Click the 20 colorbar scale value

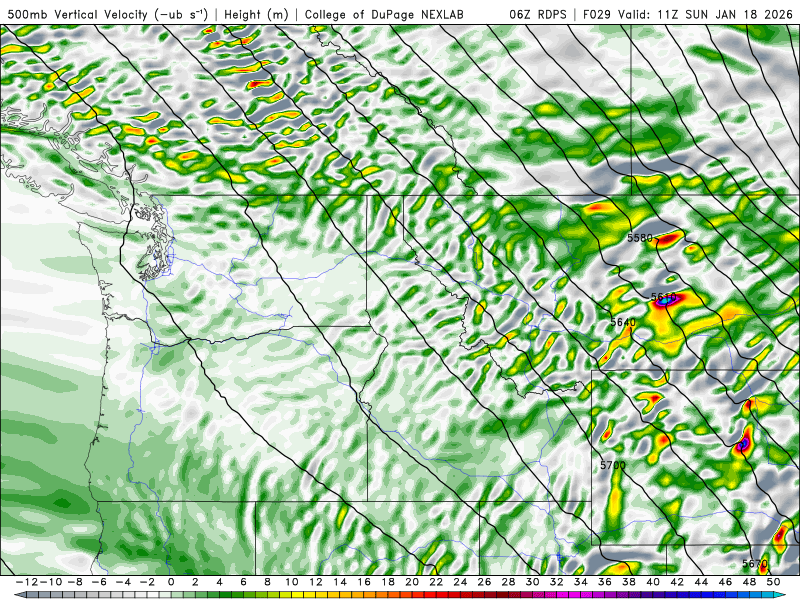(x=412, y=582)
